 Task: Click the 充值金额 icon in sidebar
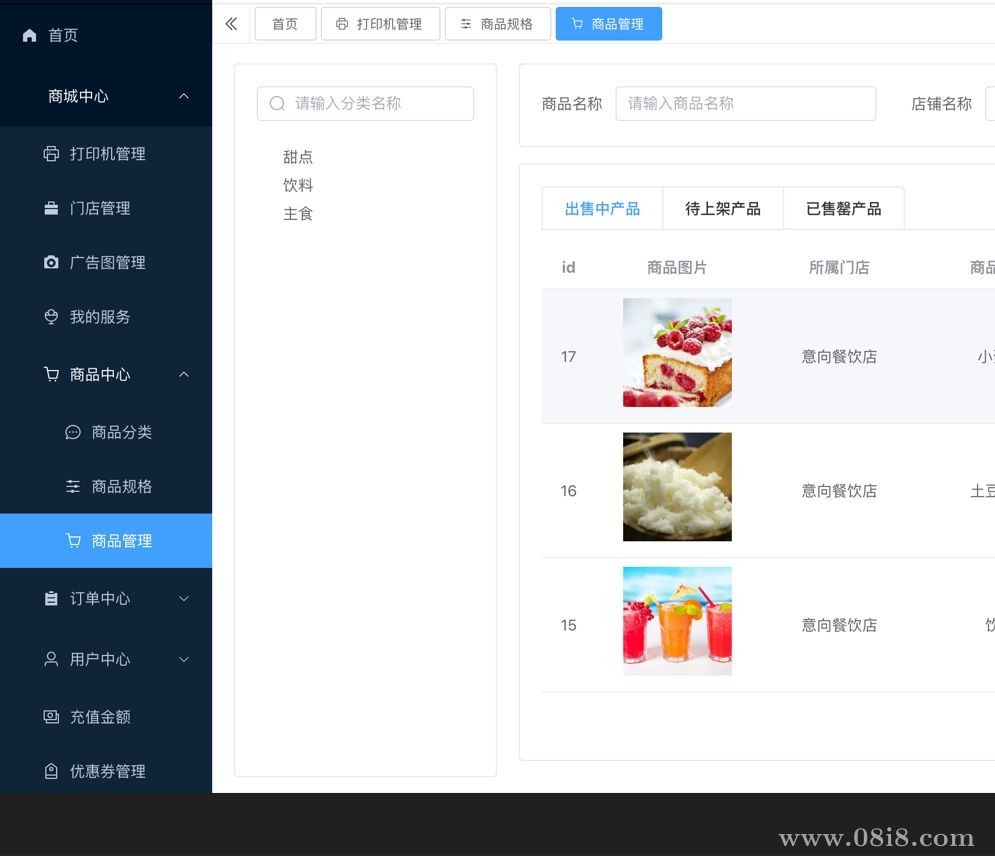(x=51, y=716)
